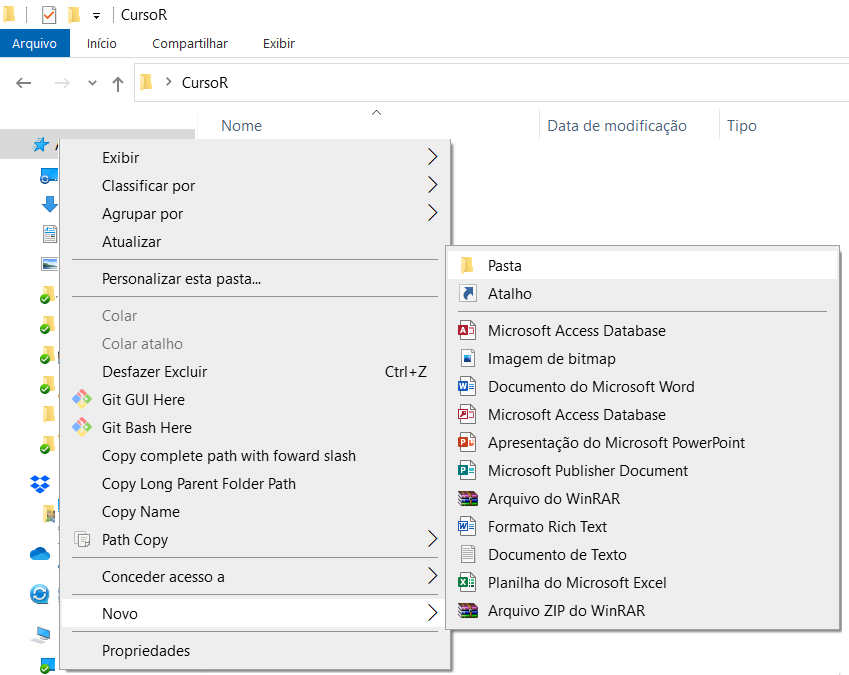This screenshot has height=675, width=849.
Task: Choose Propriedades from context menu
Action: tap(146, 651)
